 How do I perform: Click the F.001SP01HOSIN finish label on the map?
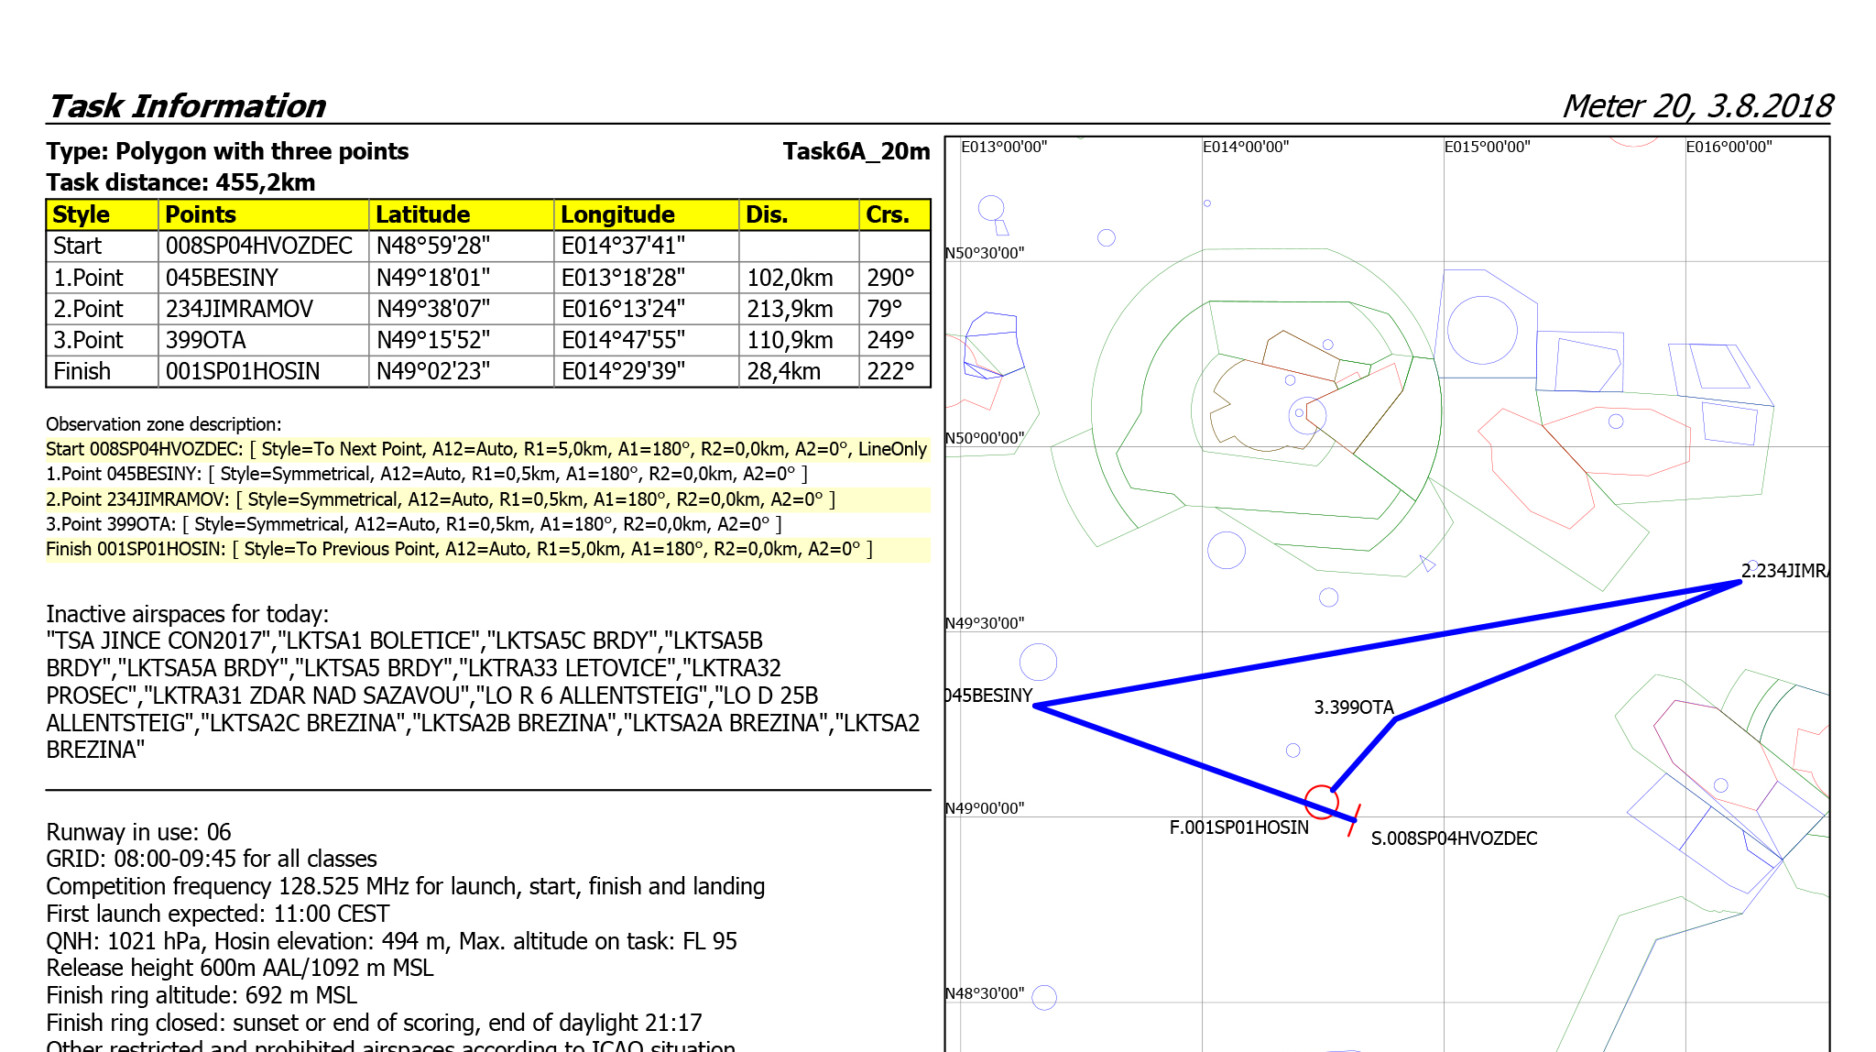1238,827
